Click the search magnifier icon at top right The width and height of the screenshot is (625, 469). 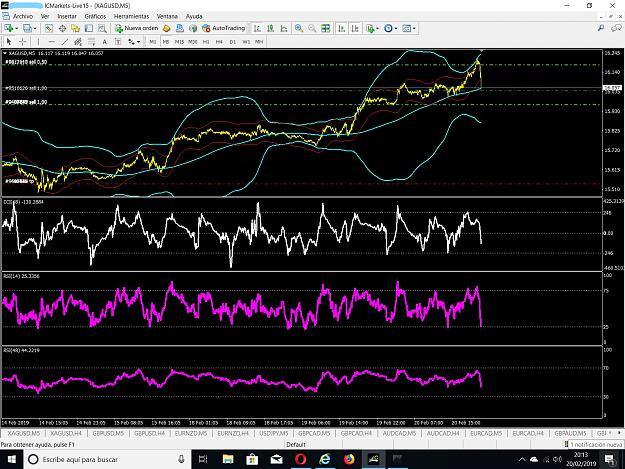point(601,28)
